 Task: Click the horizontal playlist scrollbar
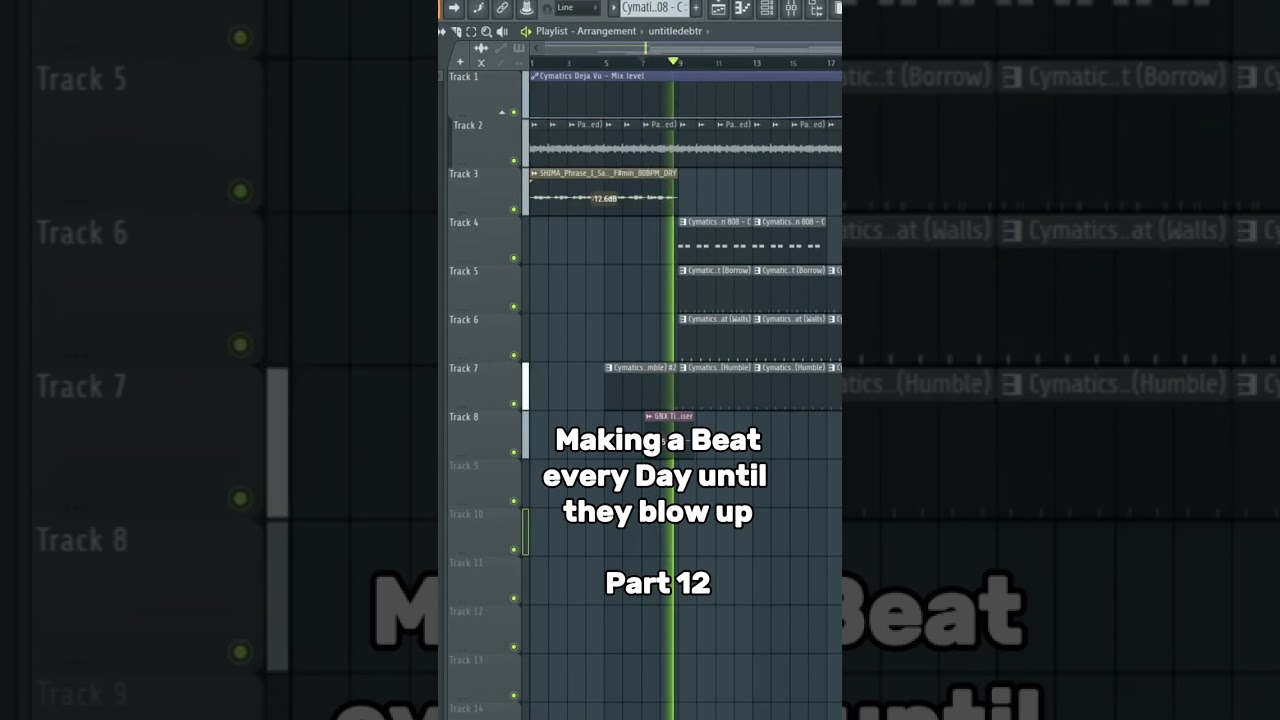(690, 46)
